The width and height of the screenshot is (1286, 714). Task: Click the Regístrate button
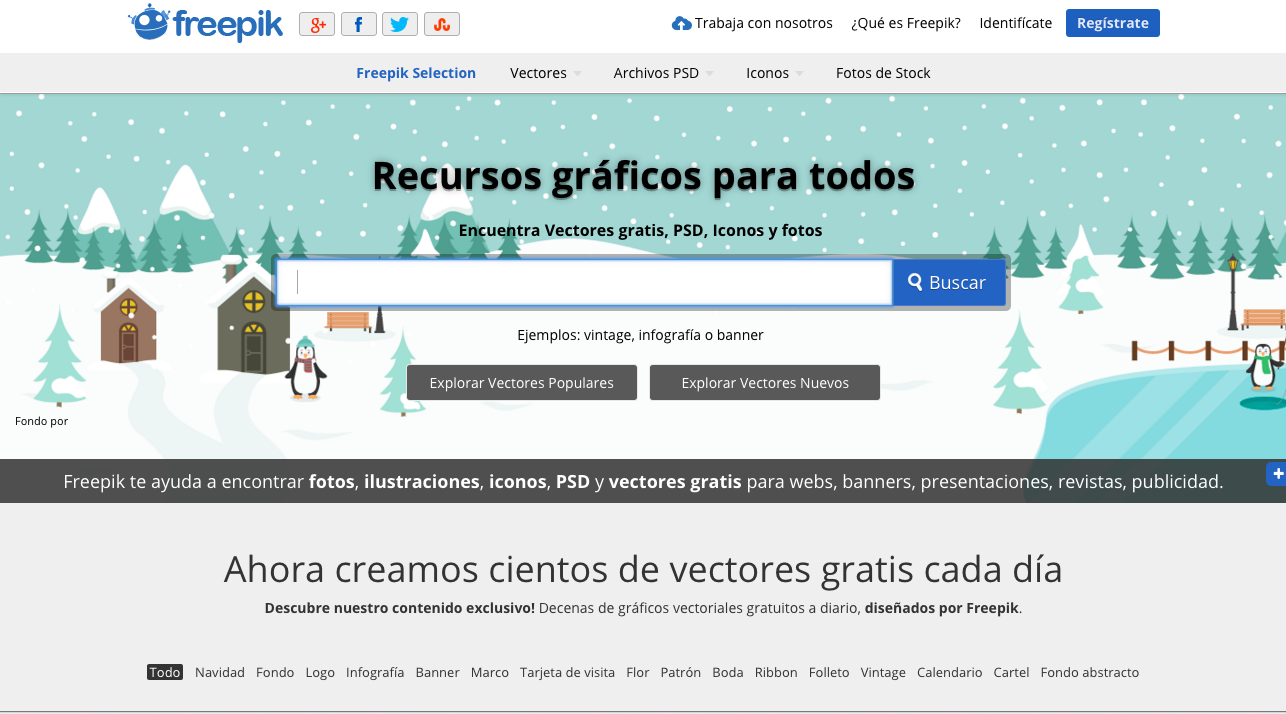(1113, 23)
